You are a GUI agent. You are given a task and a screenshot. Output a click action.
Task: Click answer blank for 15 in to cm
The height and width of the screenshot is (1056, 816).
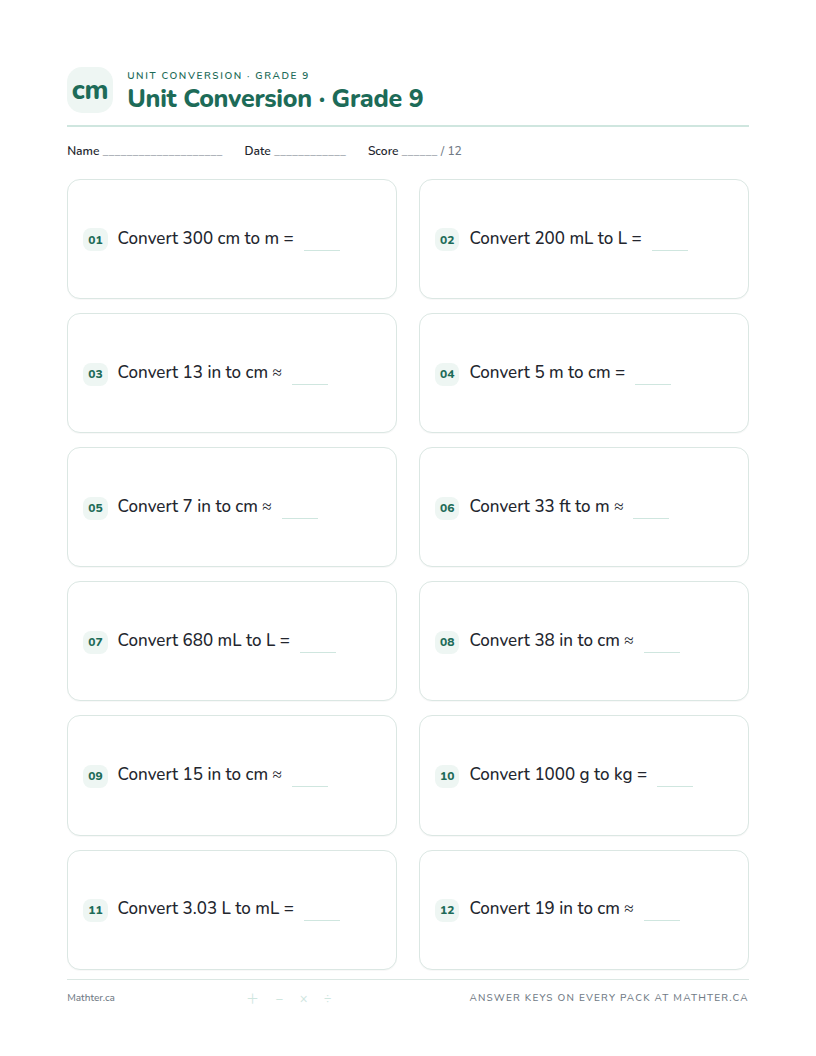coord(310,785)
